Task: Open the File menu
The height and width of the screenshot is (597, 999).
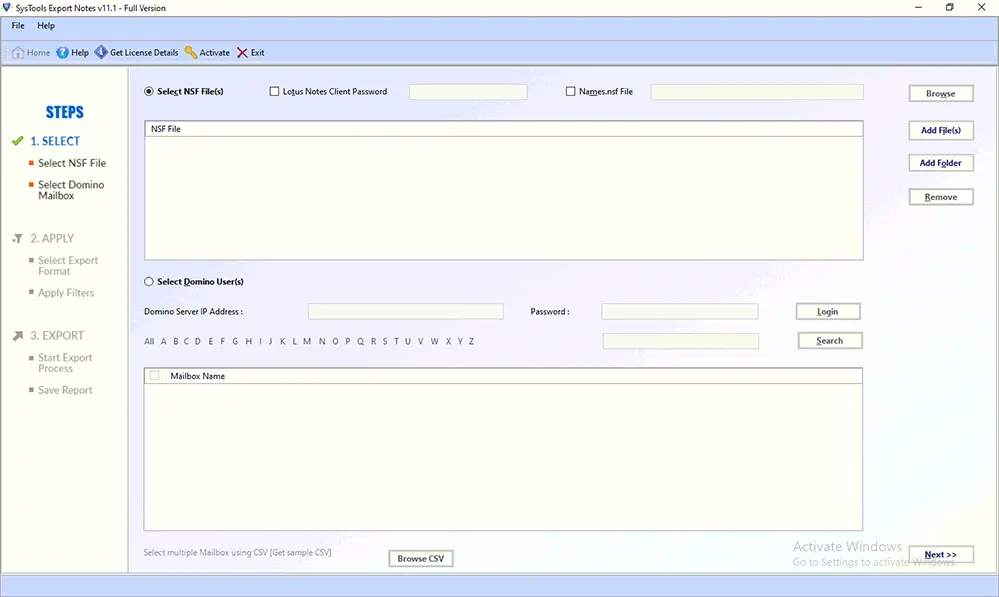Action: [18, 25]
